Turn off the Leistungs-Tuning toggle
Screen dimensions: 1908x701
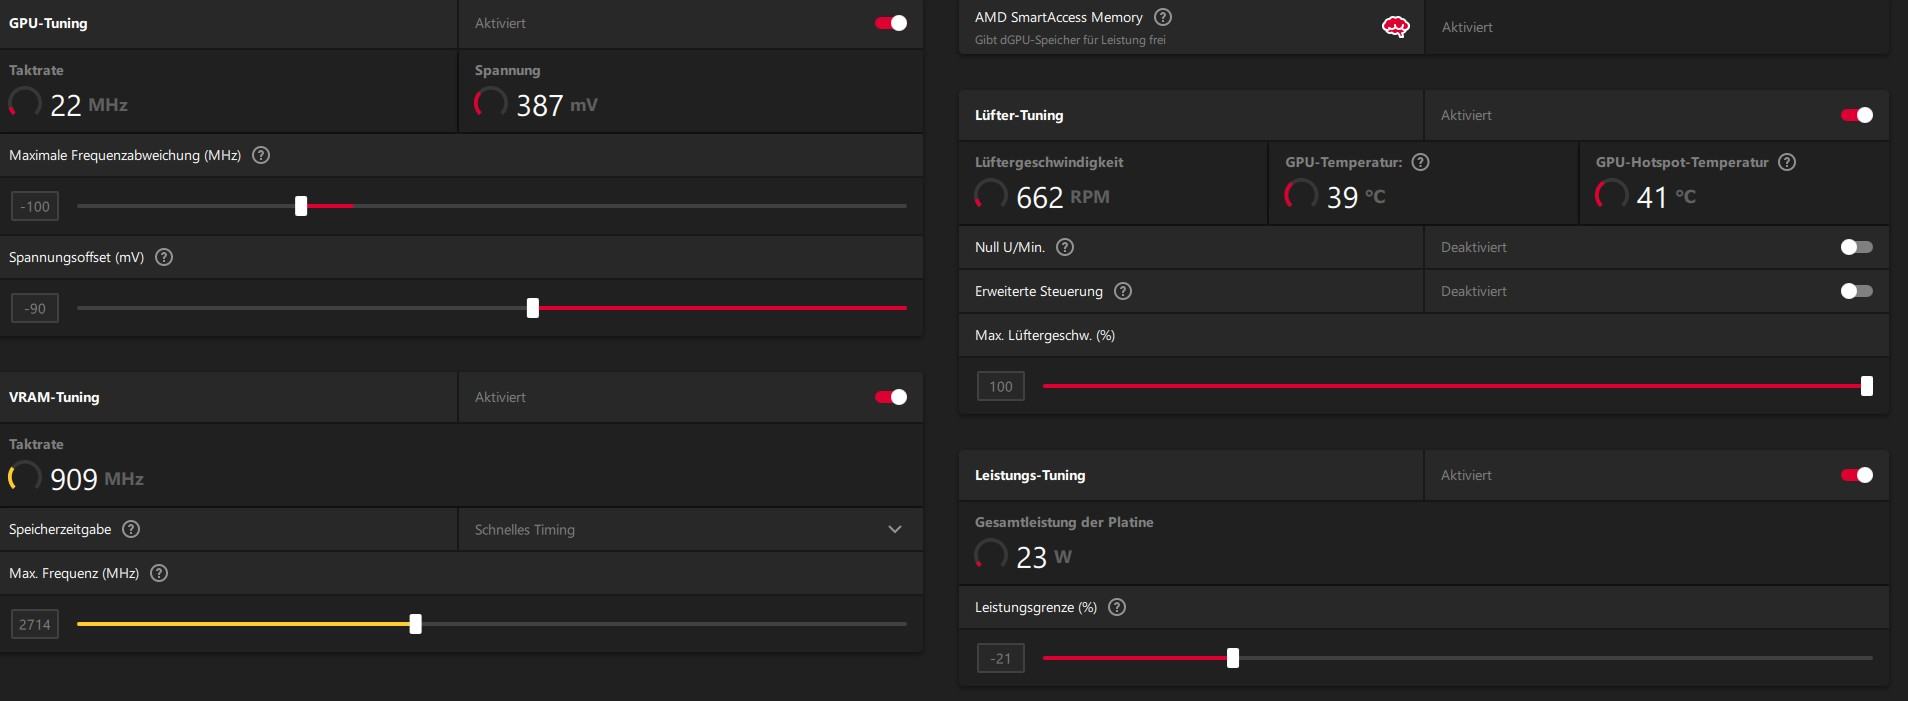[1856, 475]
